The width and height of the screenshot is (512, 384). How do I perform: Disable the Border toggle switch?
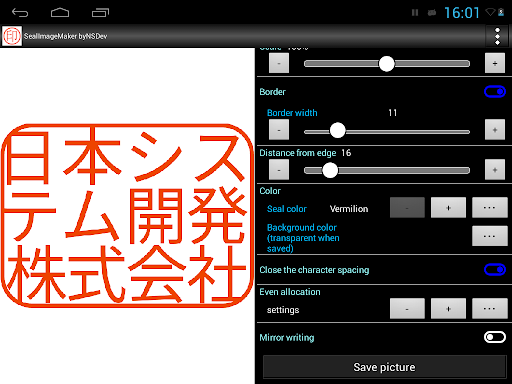pyautogui.click(x=495, y=92)
